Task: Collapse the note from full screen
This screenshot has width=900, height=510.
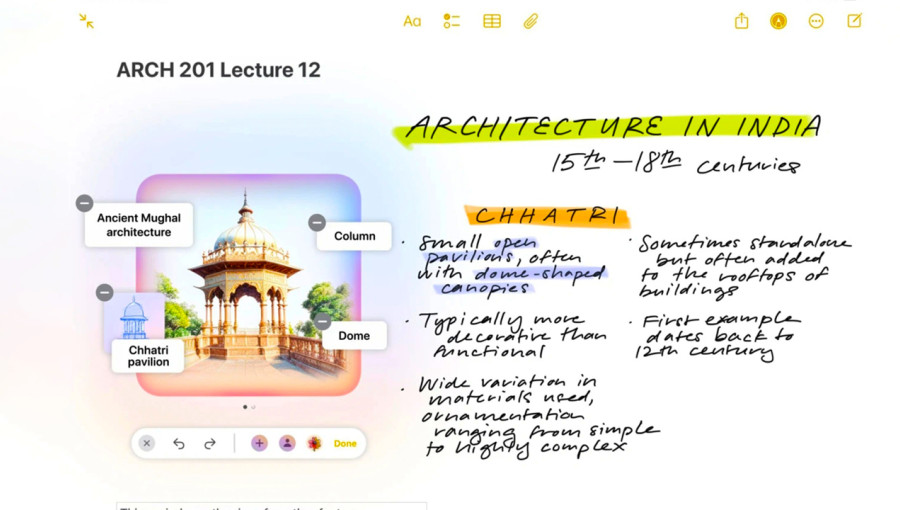Action: coord(87,21)
